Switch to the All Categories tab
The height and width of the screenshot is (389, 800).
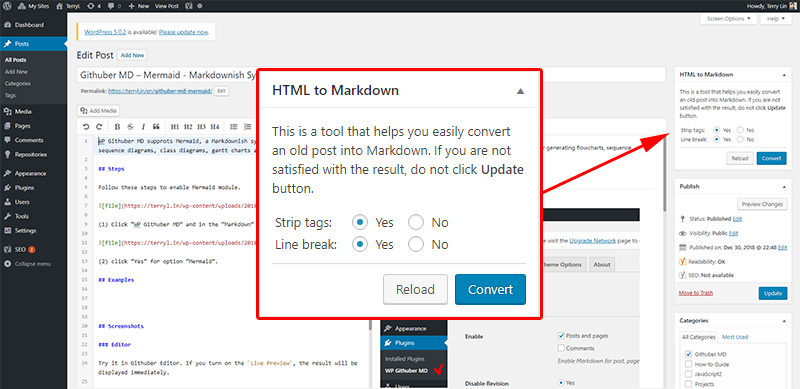click(699, 337)
